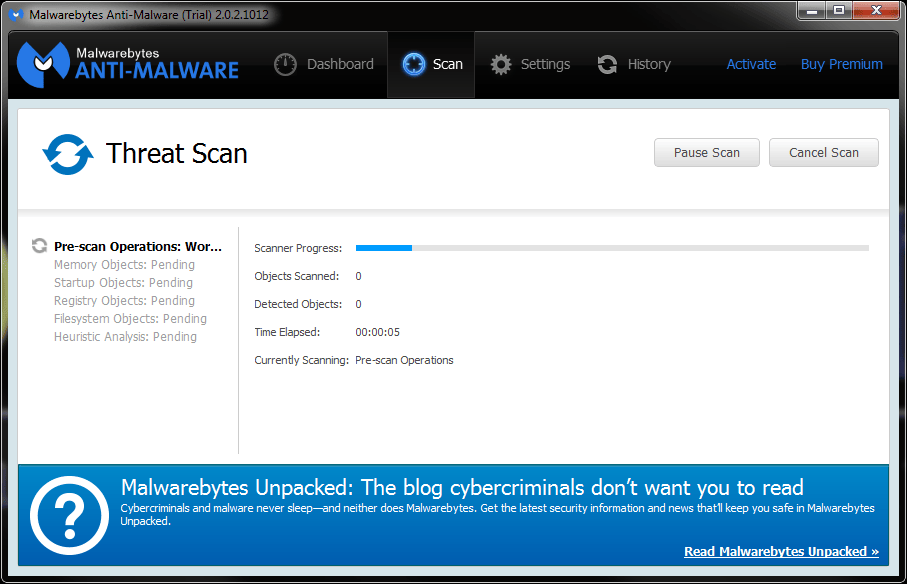Open the Dashboard tab
Screen dimensions: 907x584
coord(339,64)
